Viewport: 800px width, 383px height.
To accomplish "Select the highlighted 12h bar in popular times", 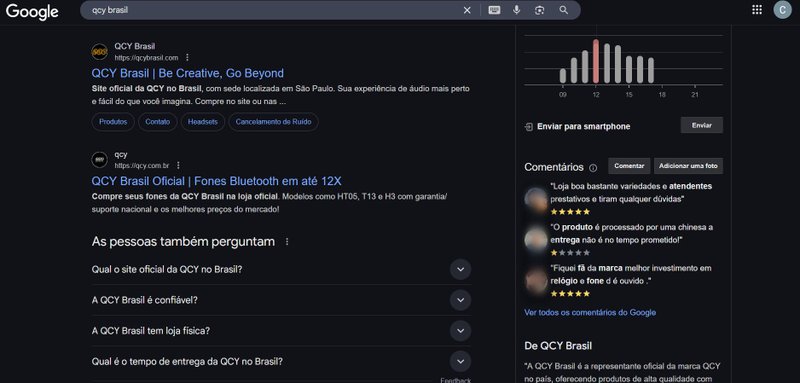I will pos(595,61).
